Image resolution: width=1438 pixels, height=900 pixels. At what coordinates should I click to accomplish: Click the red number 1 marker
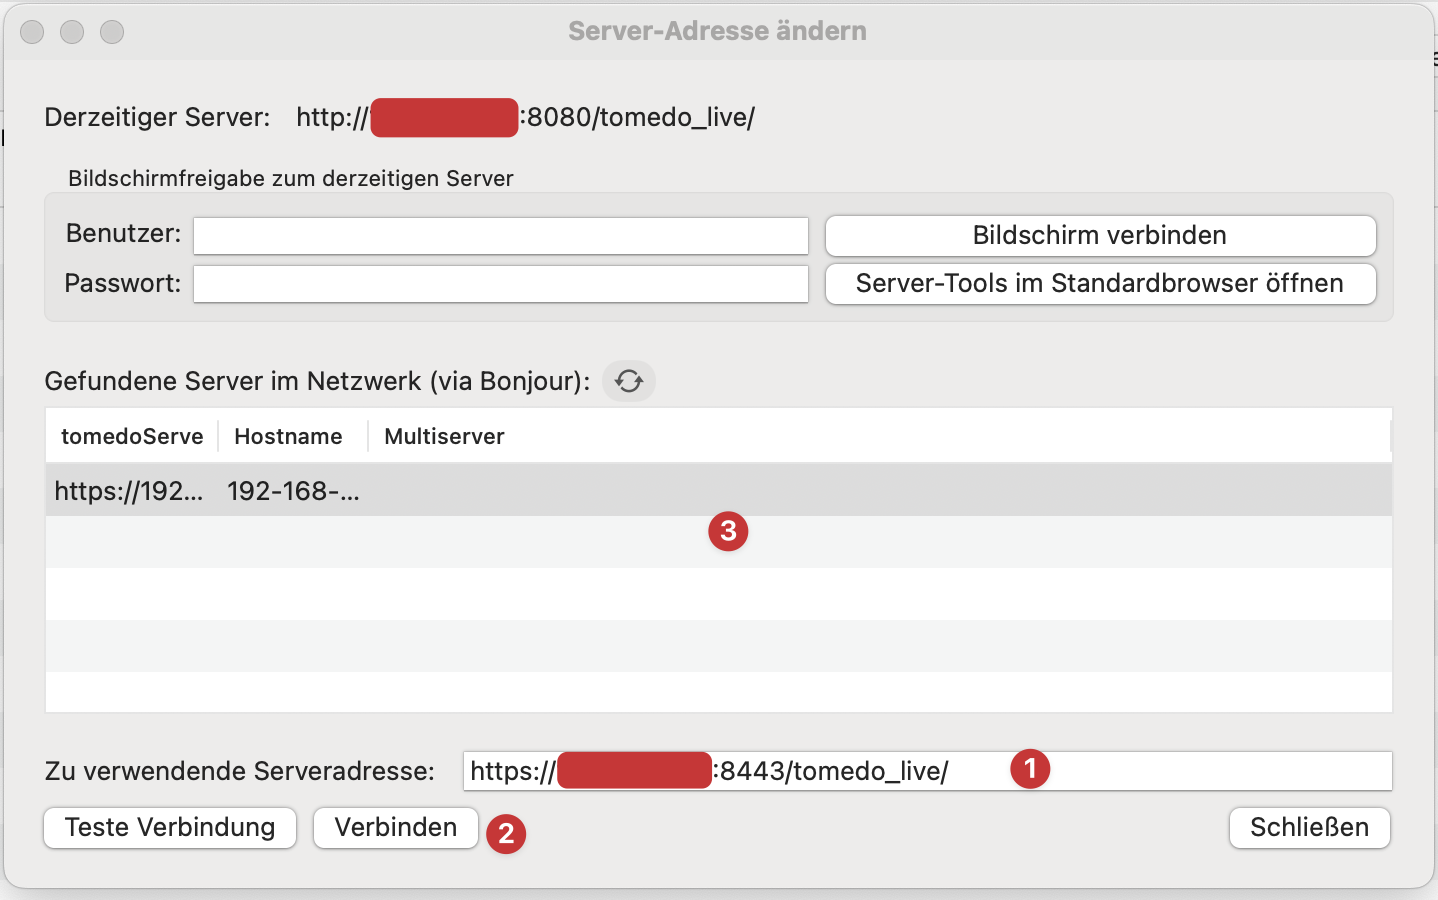point(1030,769)
